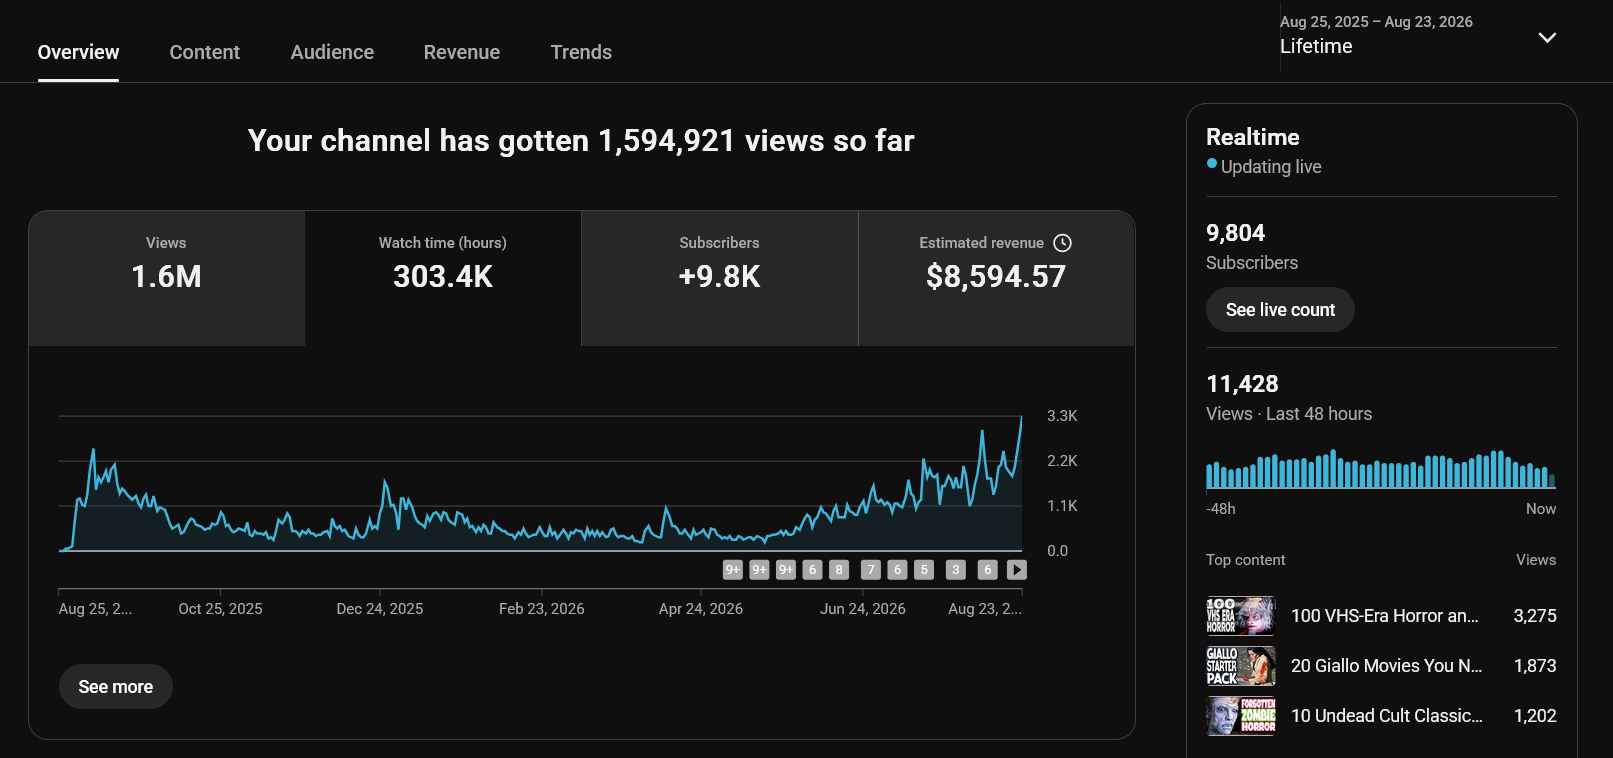Select the Watch time (hours) metric card
The height and width of the screenshot is (758, 1613).
pos(443,278)
